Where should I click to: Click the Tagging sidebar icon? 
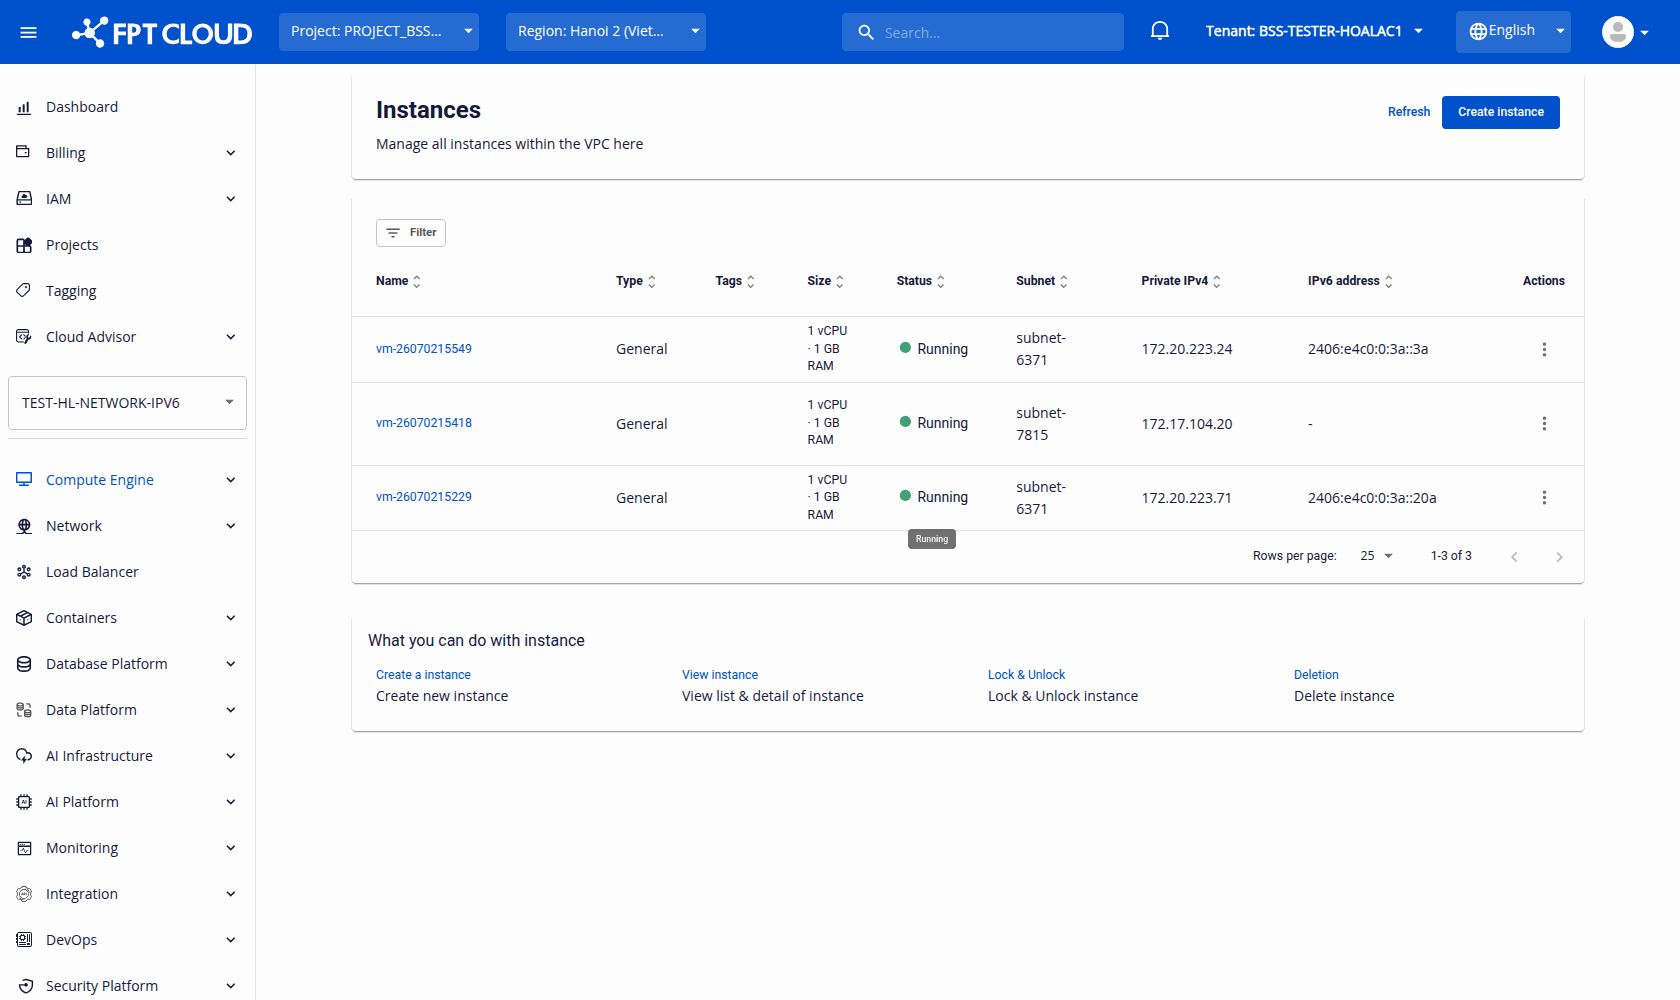click(24, 291)
